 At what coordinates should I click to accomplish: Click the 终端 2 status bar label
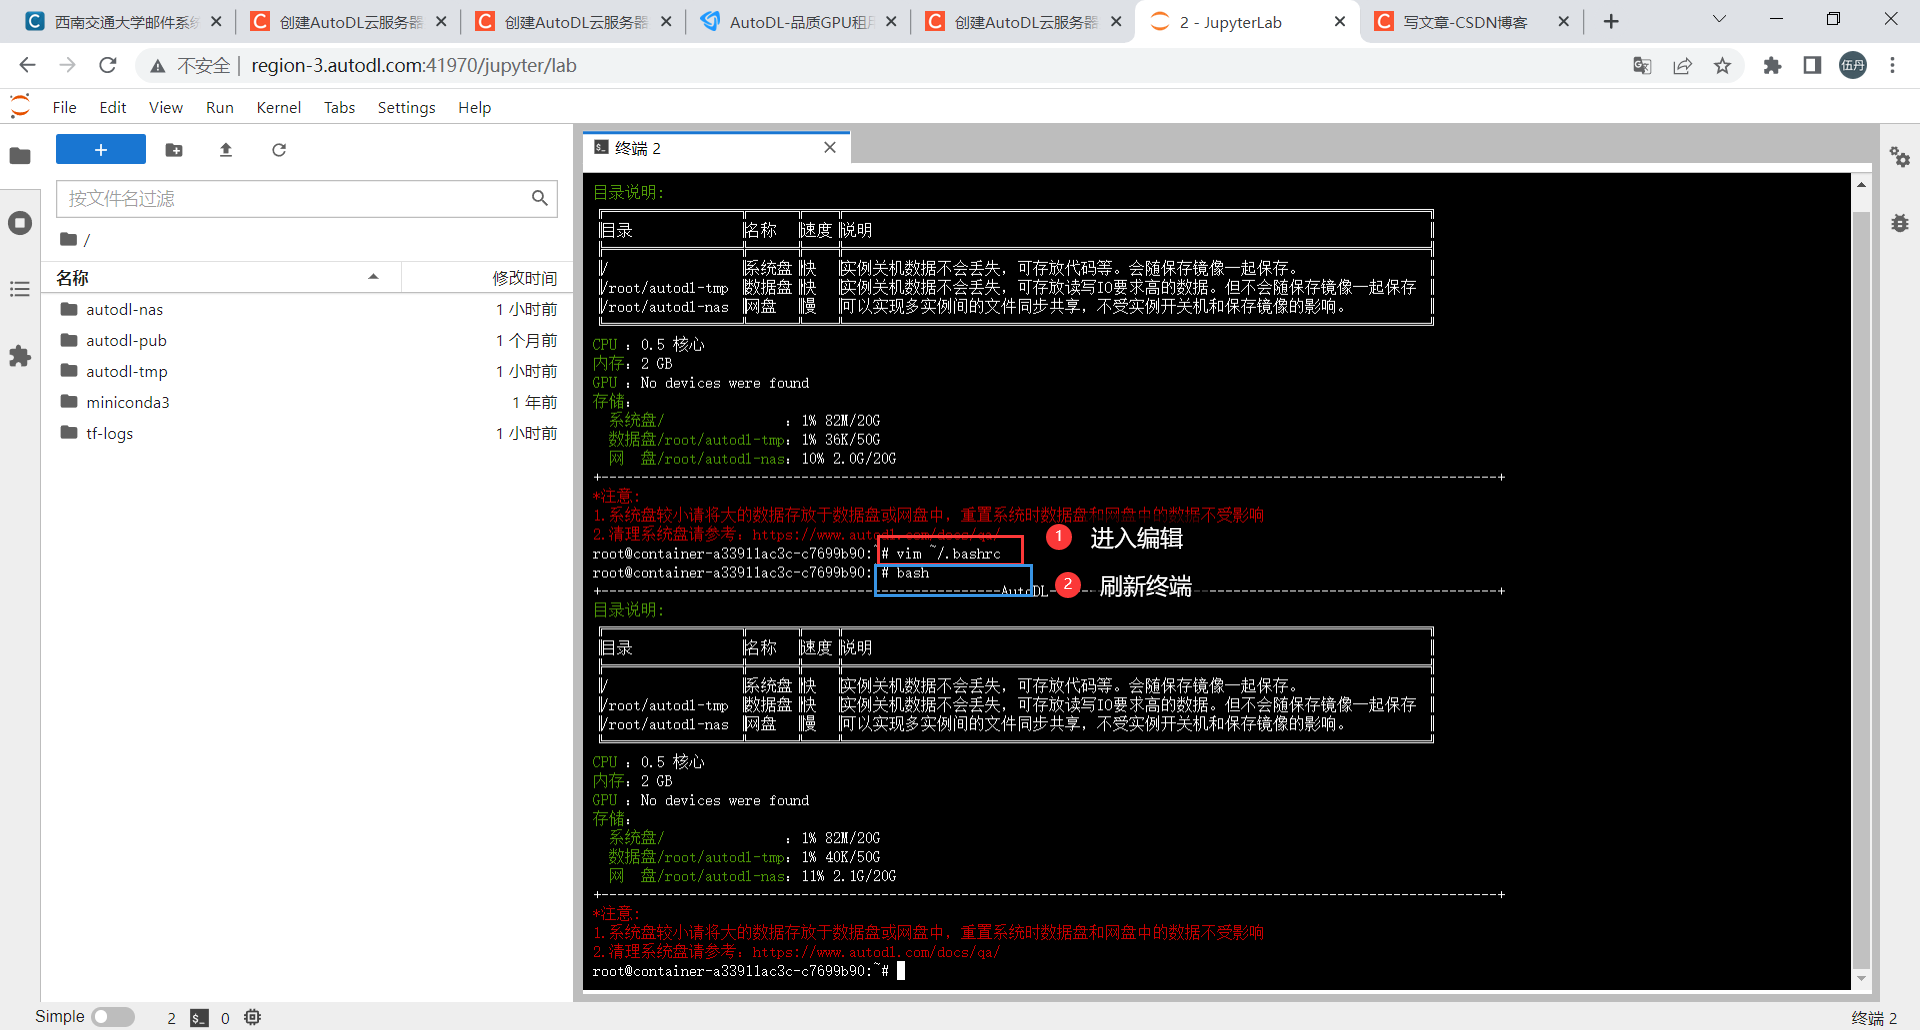1874,1018
